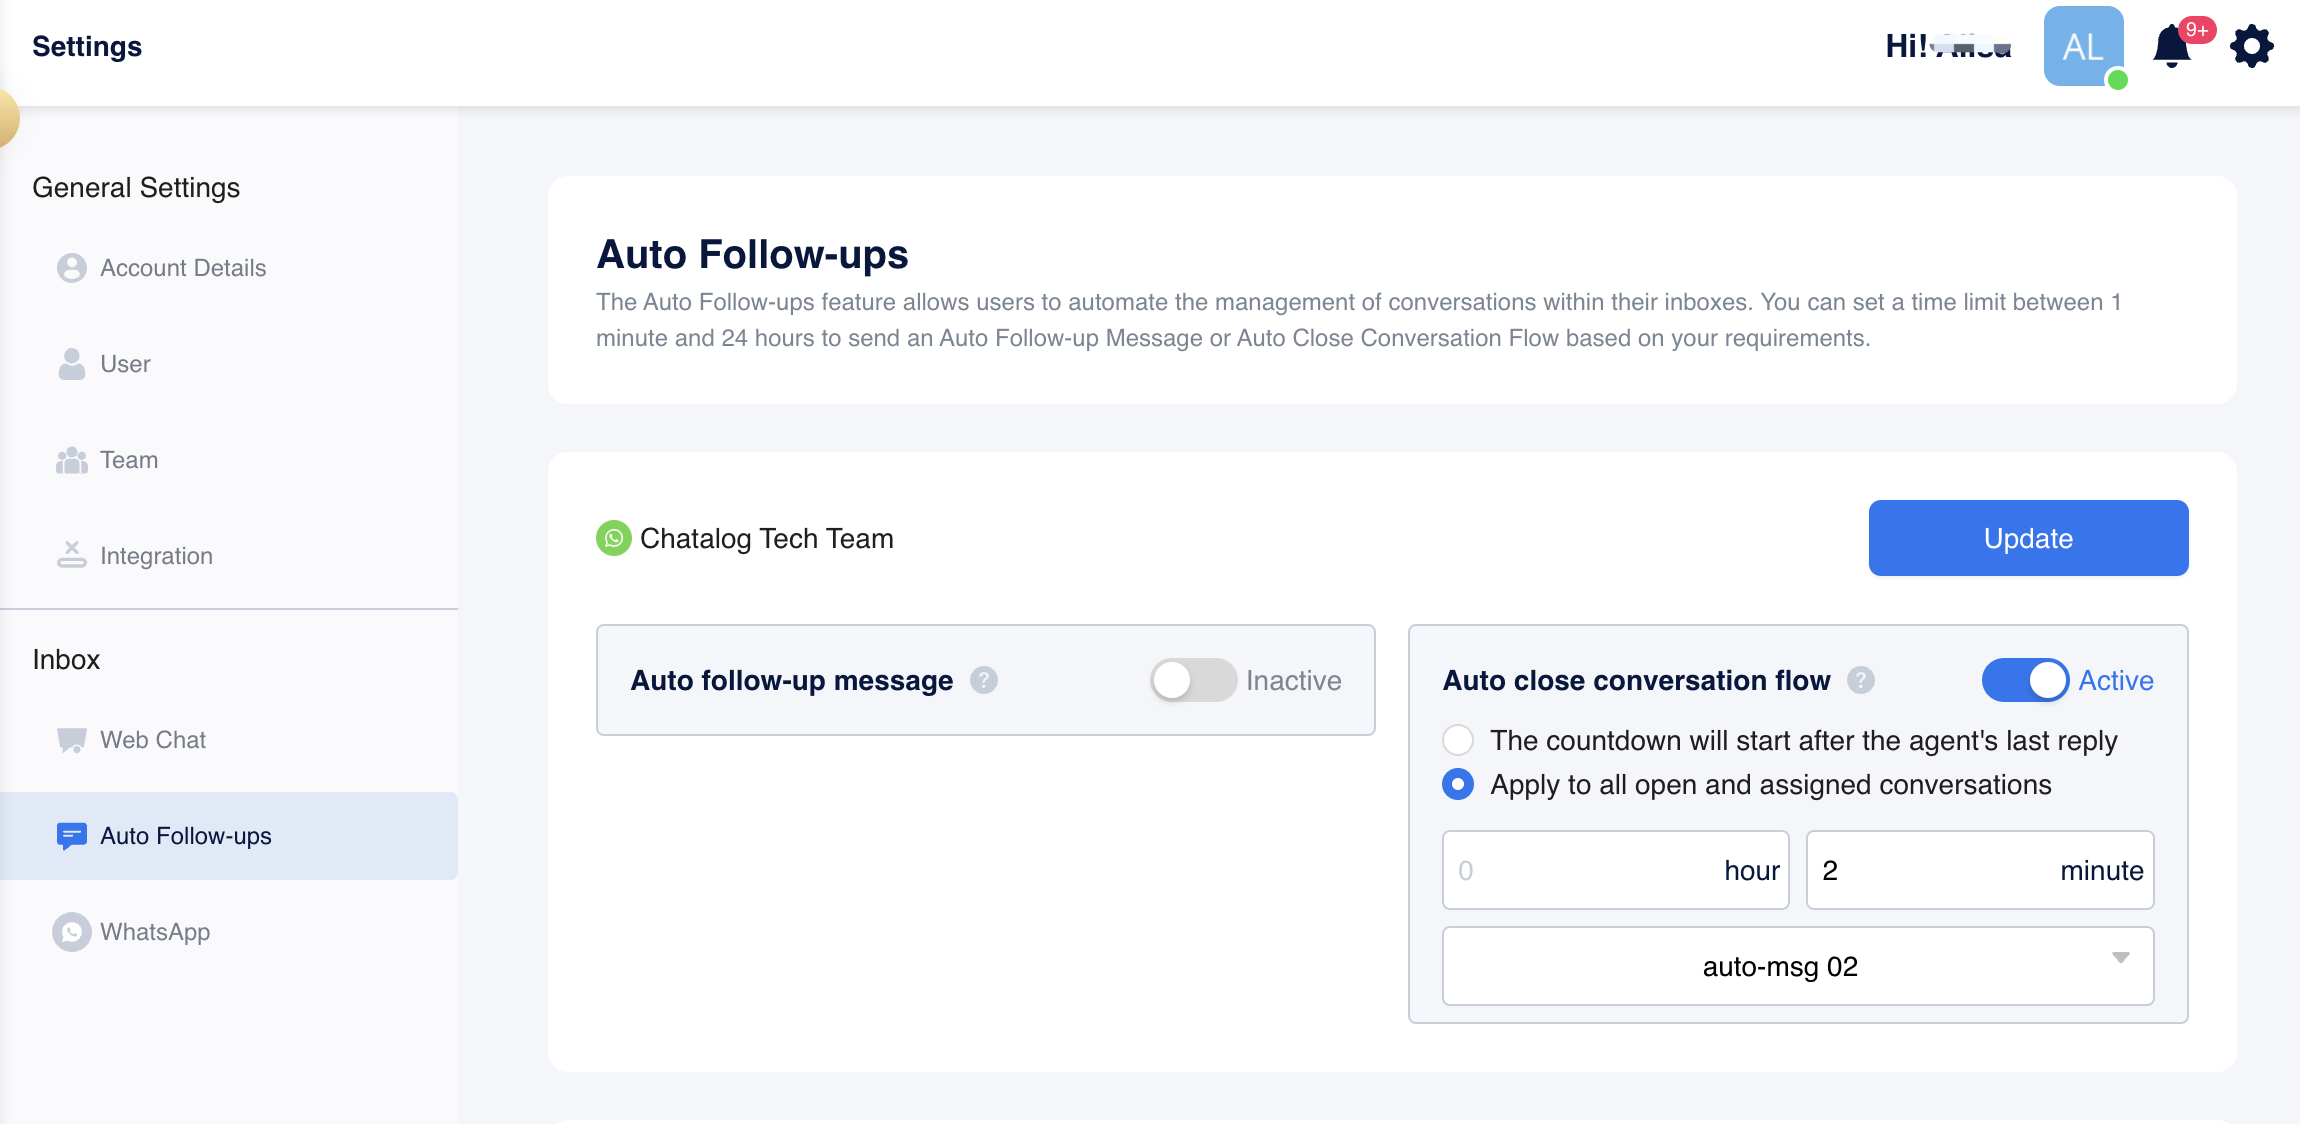Image resolution: width=2300 pixels, height=1124 pixels.
Task: Select countdown after agent's last reply option
Action: click(1458, 740)
